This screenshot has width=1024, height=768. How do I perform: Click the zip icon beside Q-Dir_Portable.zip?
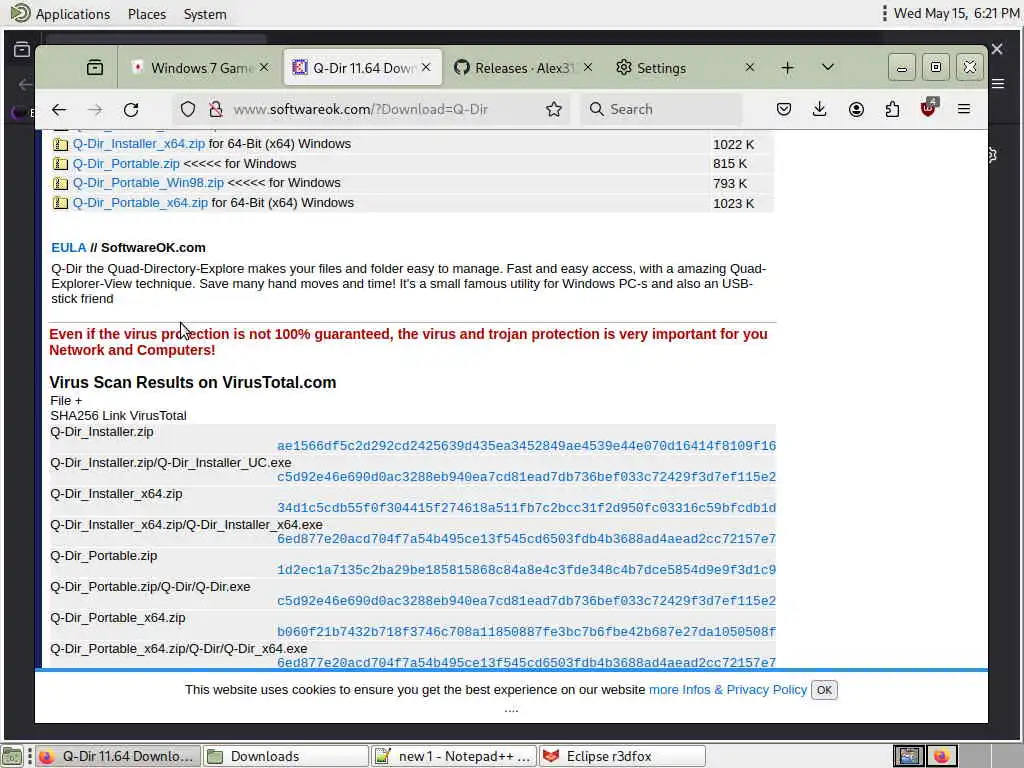pos(61,164)
